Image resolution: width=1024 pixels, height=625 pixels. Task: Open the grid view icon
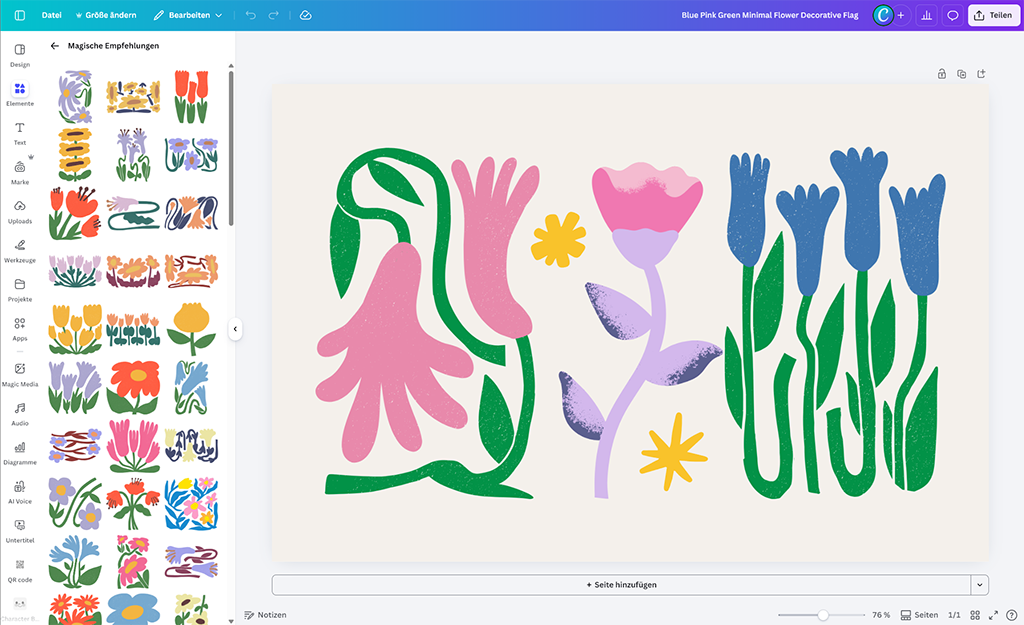[975, 615]
